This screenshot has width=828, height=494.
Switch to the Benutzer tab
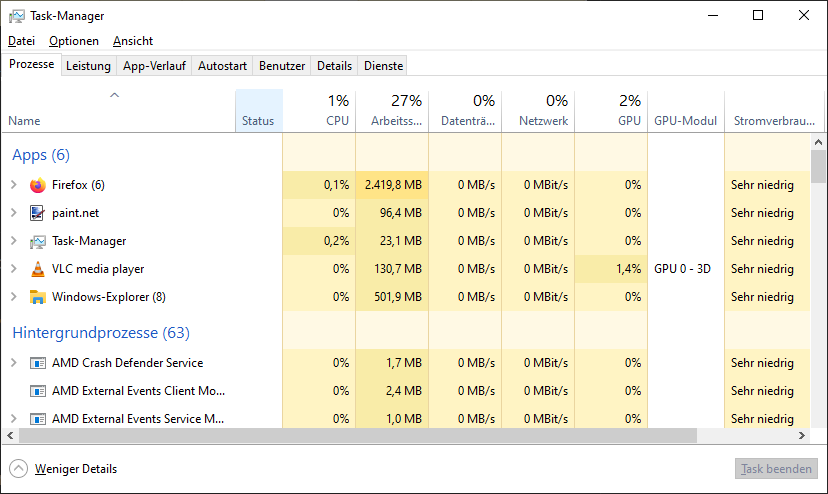pyautogui.click(x=282, y=66)
